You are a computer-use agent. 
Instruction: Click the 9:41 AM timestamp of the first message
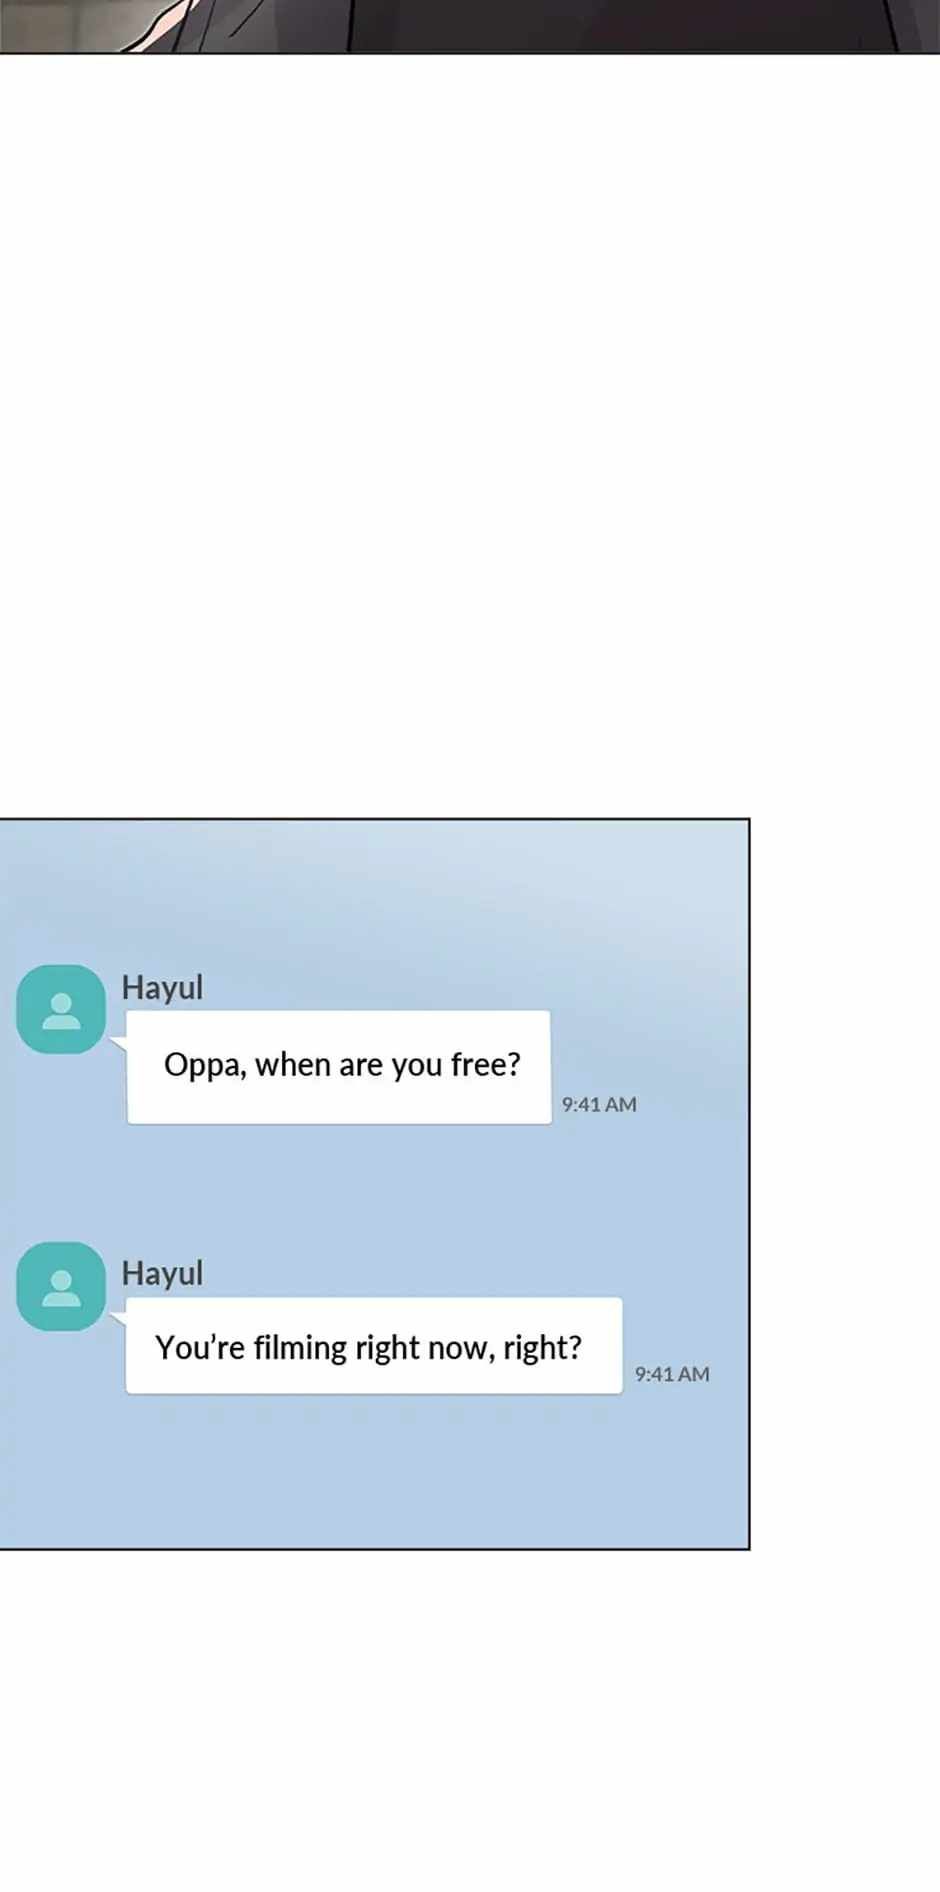(x=599, y=1104)
